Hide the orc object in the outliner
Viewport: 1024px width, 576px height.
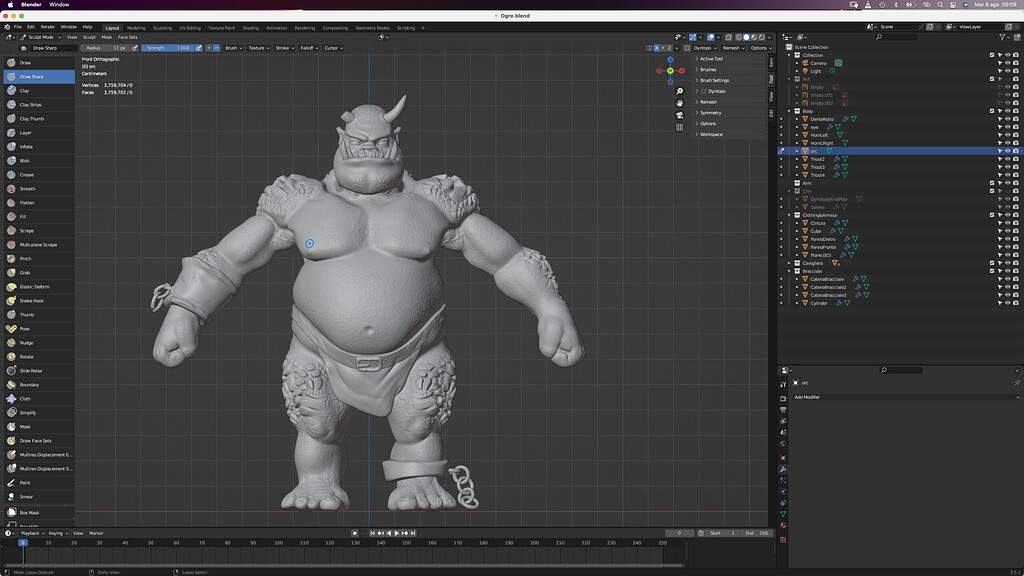pyautogui.click(x=1007, y=149)
